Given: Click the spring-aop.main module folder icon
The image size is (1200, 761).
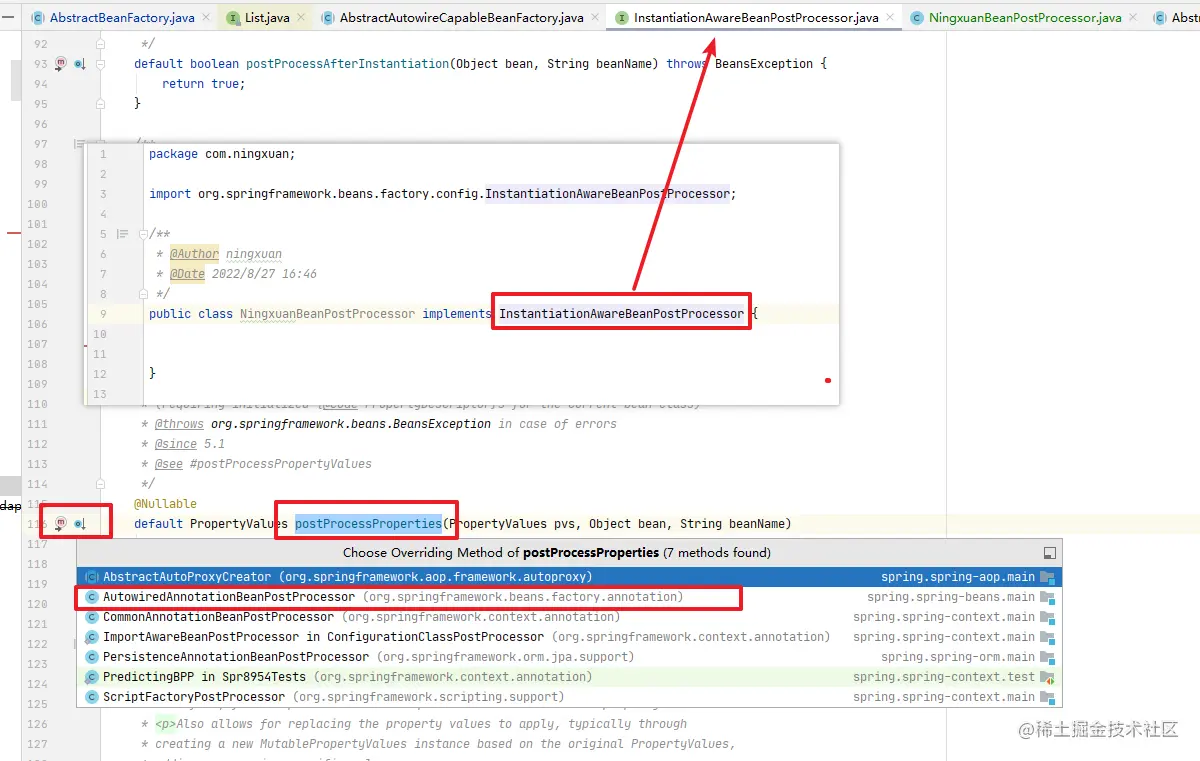Looking at the screenshot, I should point(1047,577).
